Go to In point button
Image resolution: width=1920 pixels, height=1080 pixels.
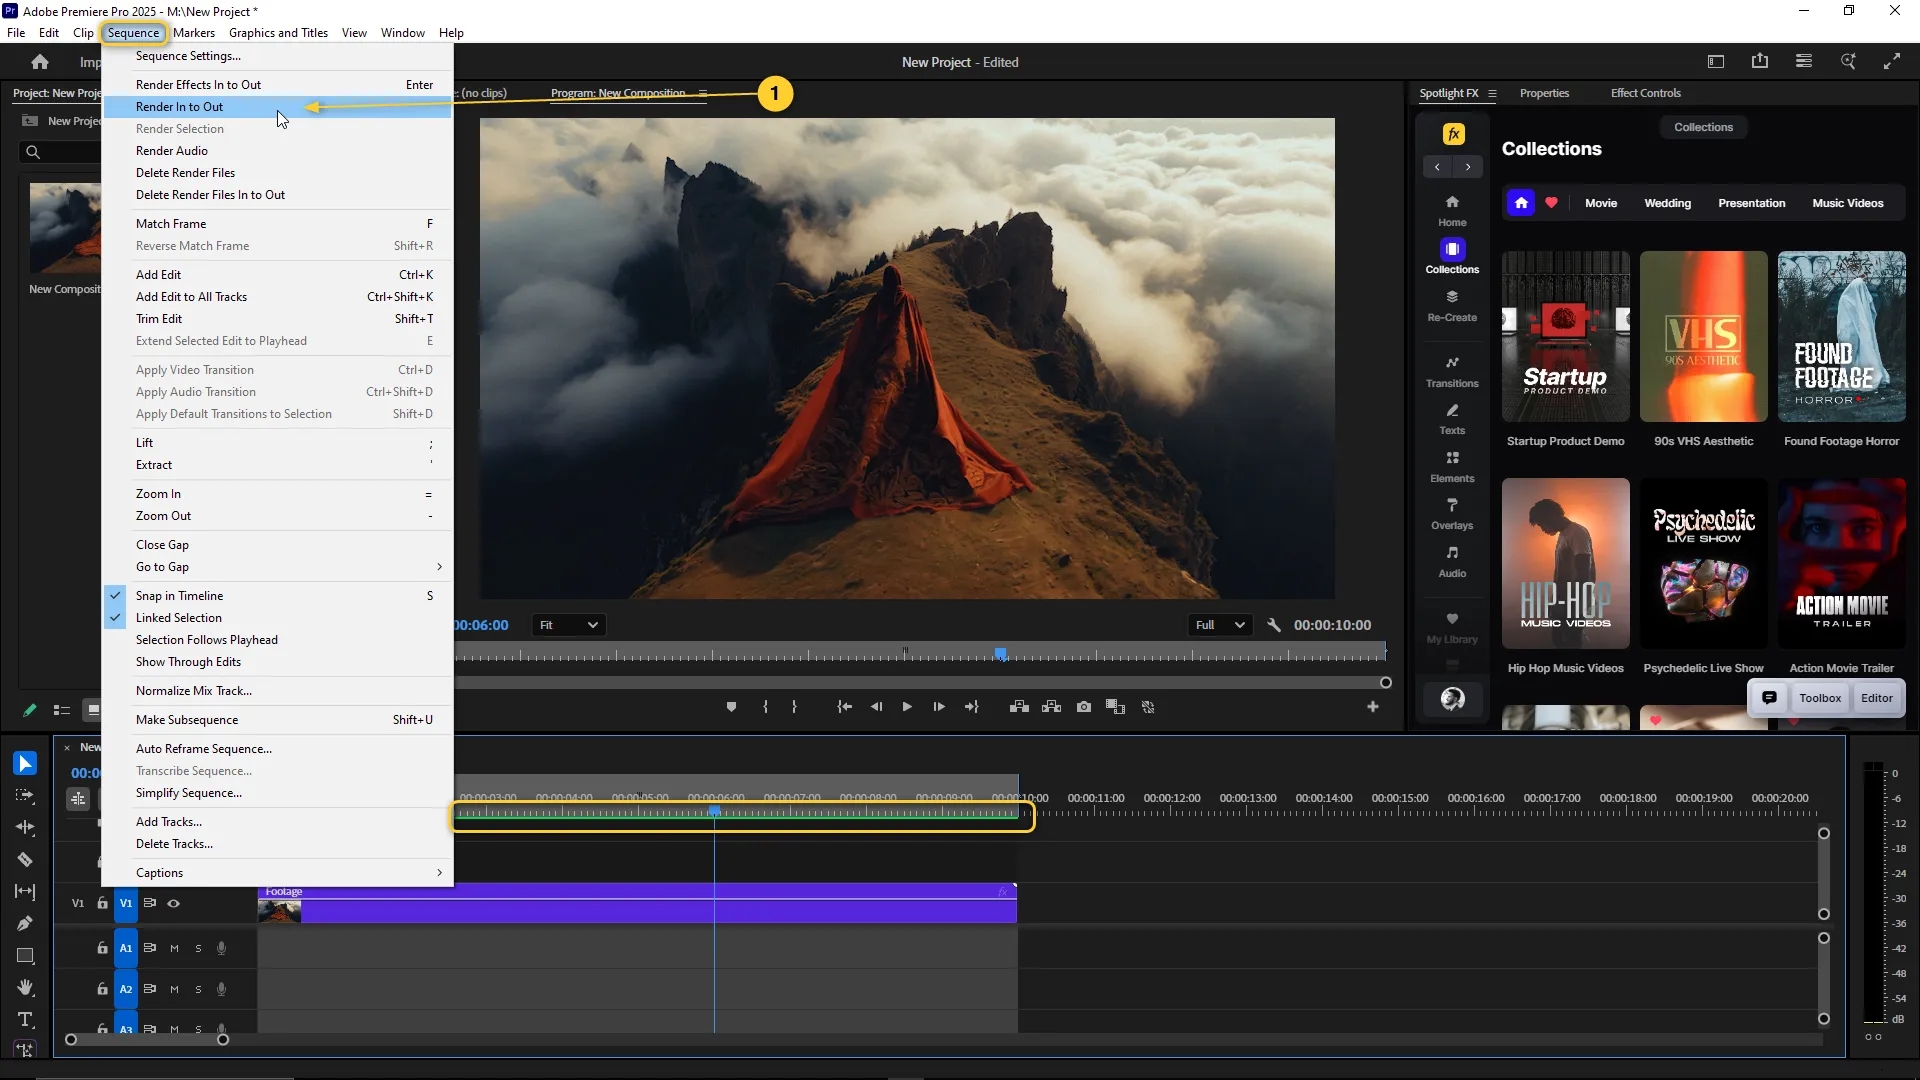[x=845, y=707]
